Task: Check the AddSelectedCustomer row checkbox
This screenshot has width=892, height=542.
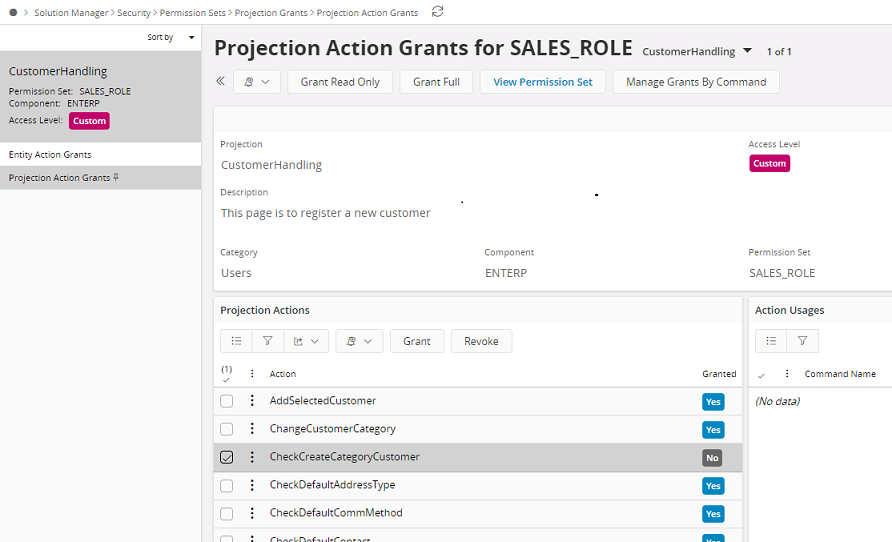Action: pyautogui.click(x=227, y=401)
